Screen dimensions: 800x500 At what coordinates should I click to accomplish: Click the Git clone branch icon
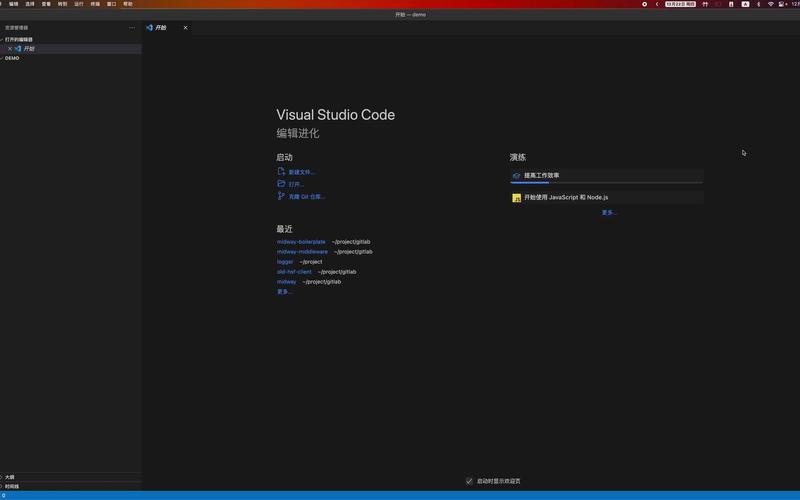coord(281,196)
